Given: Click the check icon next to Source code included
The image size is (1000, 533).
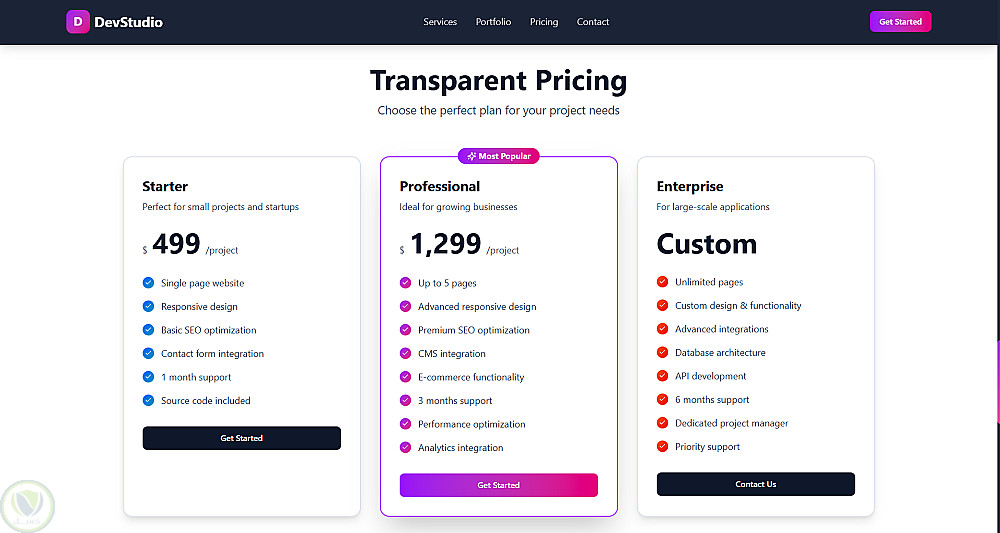Looking at the screenshot, I should click(x=148, y=400).
